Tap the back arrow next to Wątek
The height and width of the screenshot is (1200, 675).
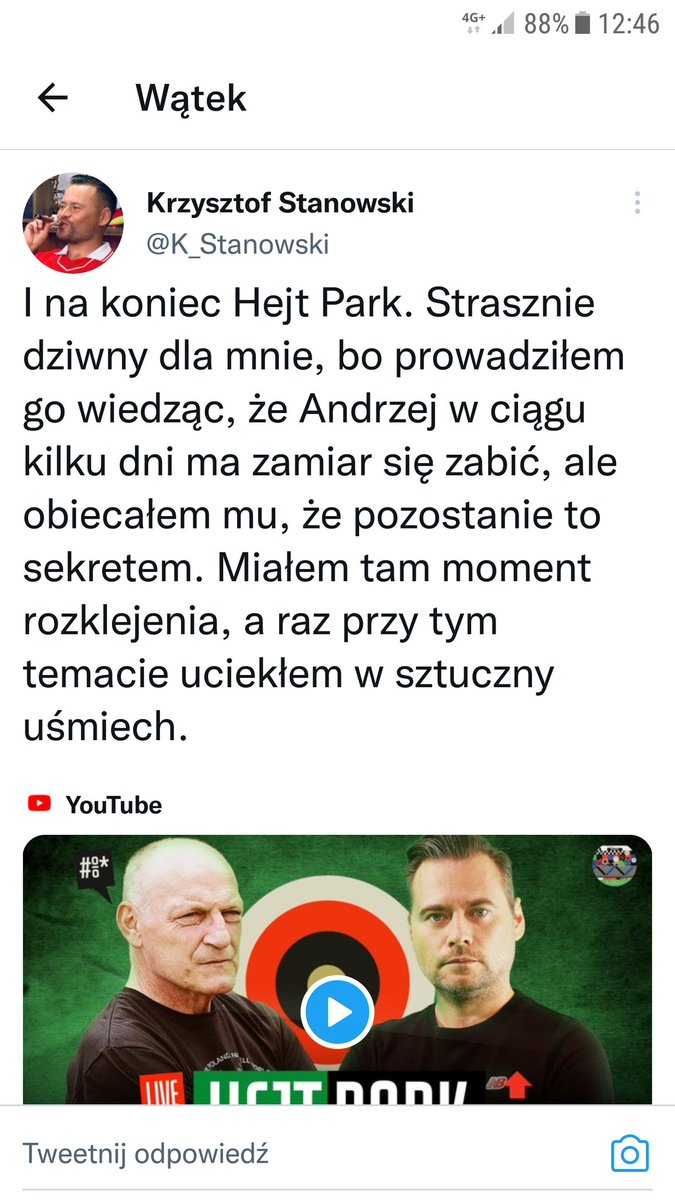coord(52,97)
